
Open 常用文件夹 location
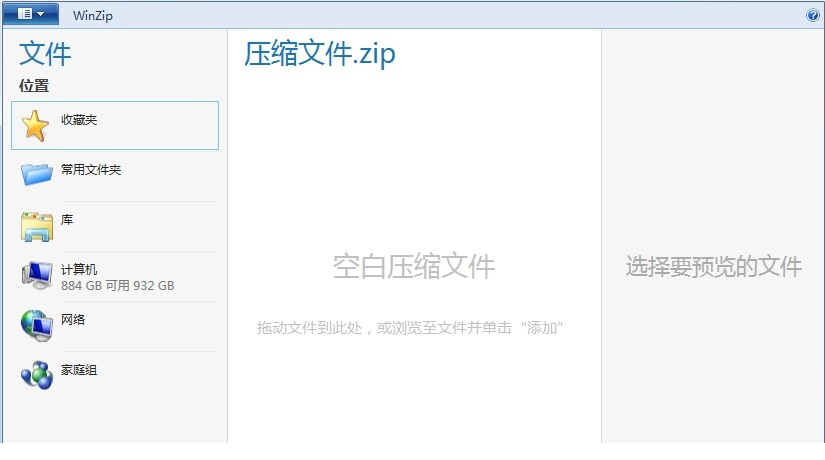point(115,176)
